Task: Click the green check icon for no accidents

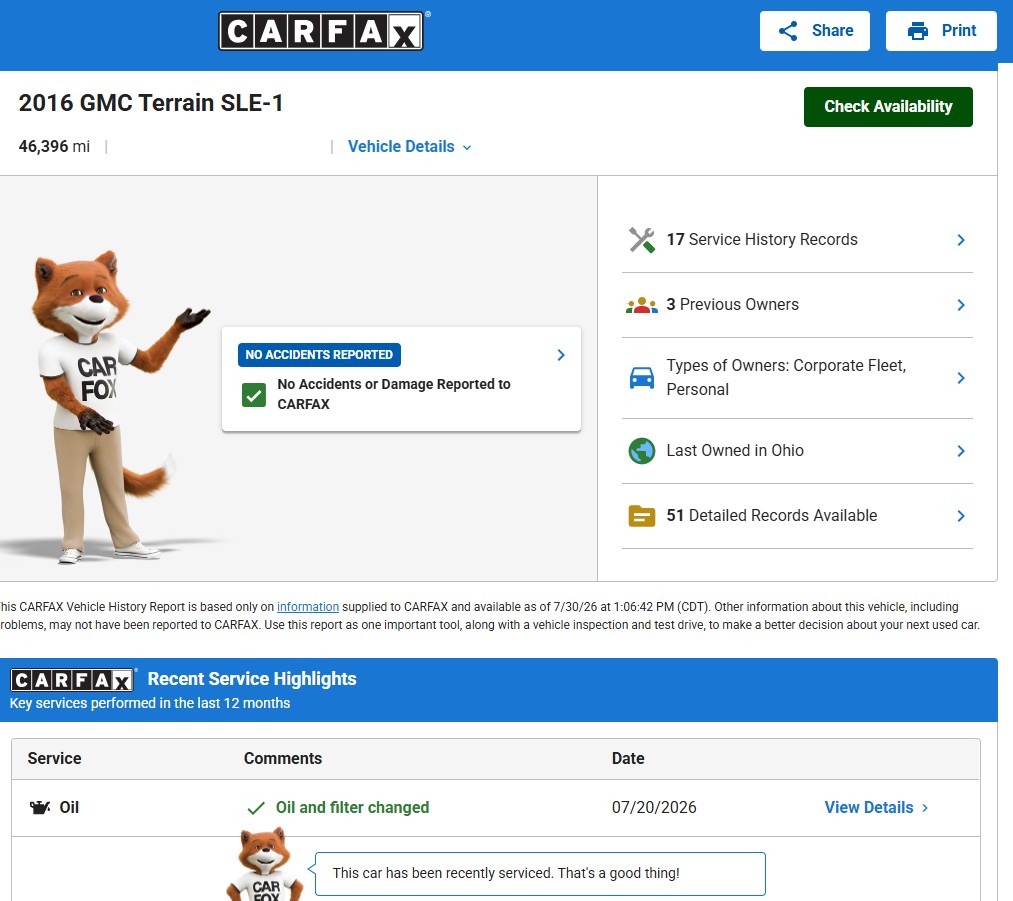Action: point(254,395)
